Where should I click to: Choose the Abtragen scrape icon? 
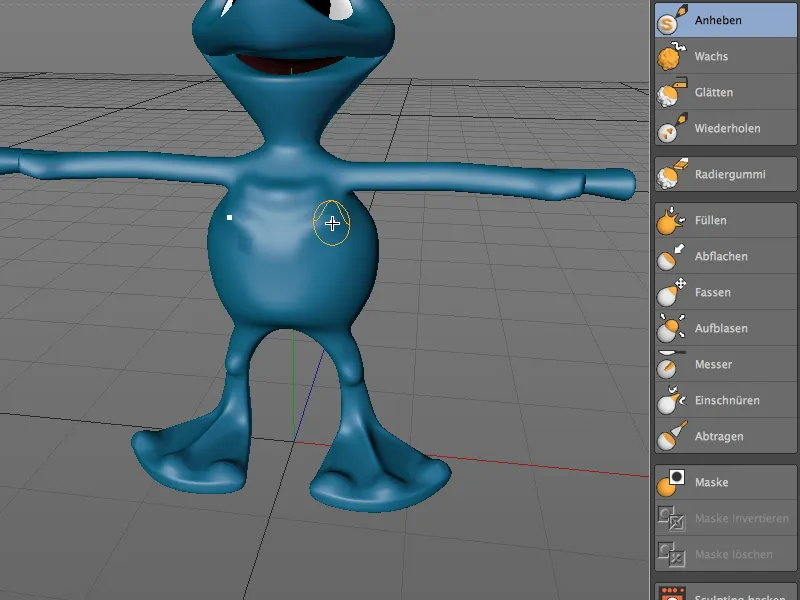point(672,436)
